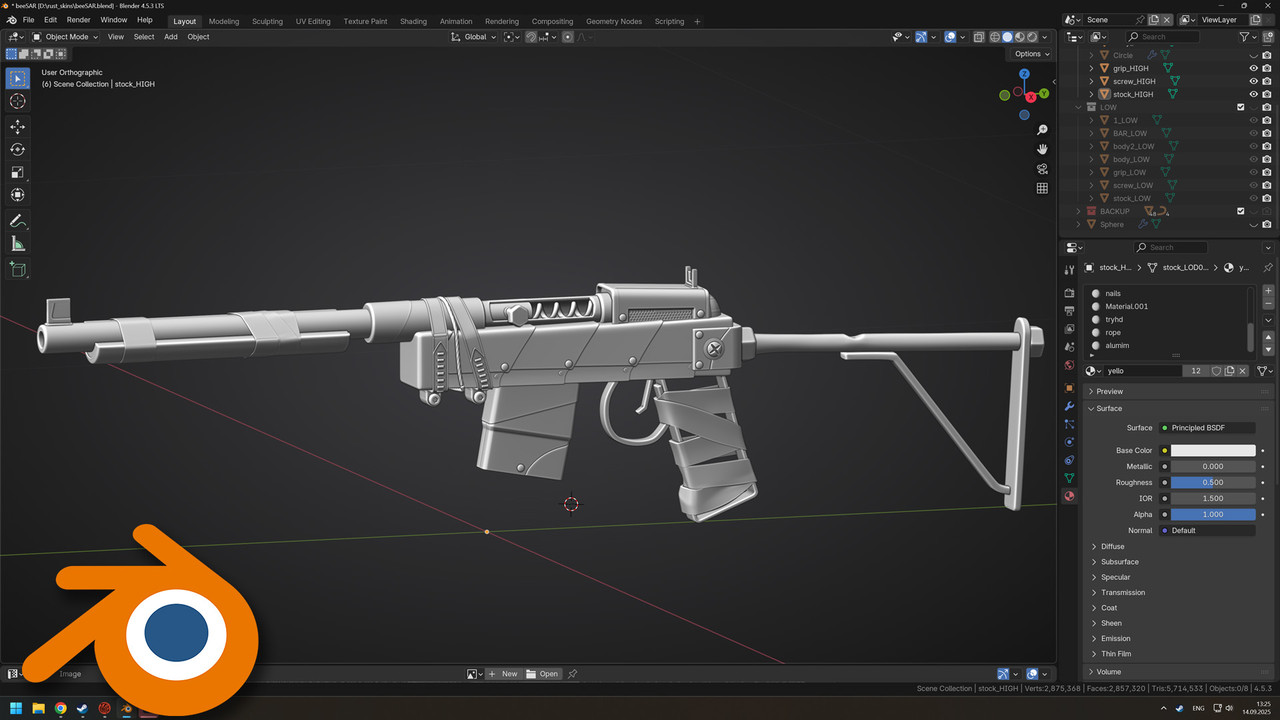
Task: Hide stock_HIGH with its eye icon
Action: click(x=1253, y=94)
